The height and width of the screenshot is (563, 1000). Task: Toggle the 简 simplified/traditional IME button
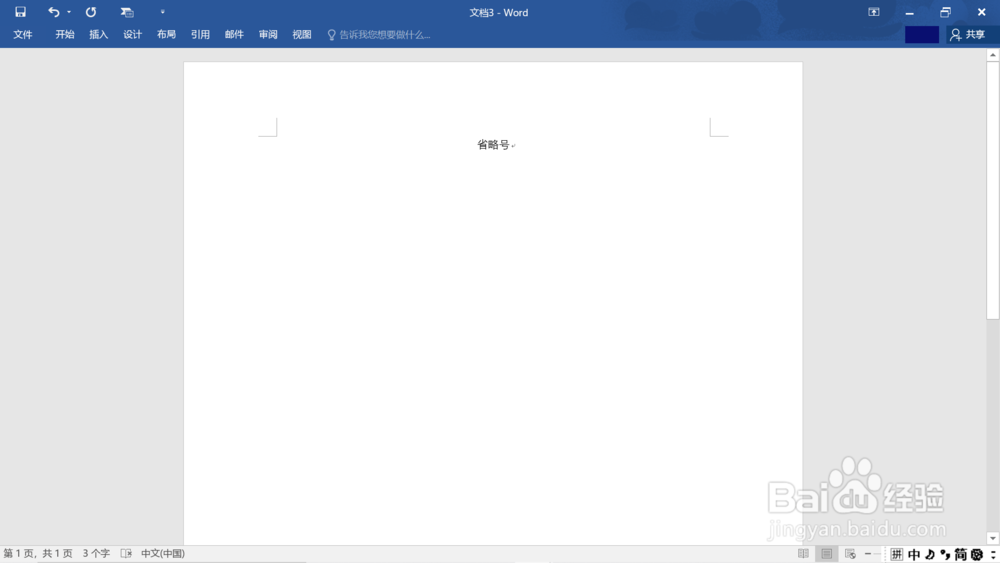tap(960, 555)
